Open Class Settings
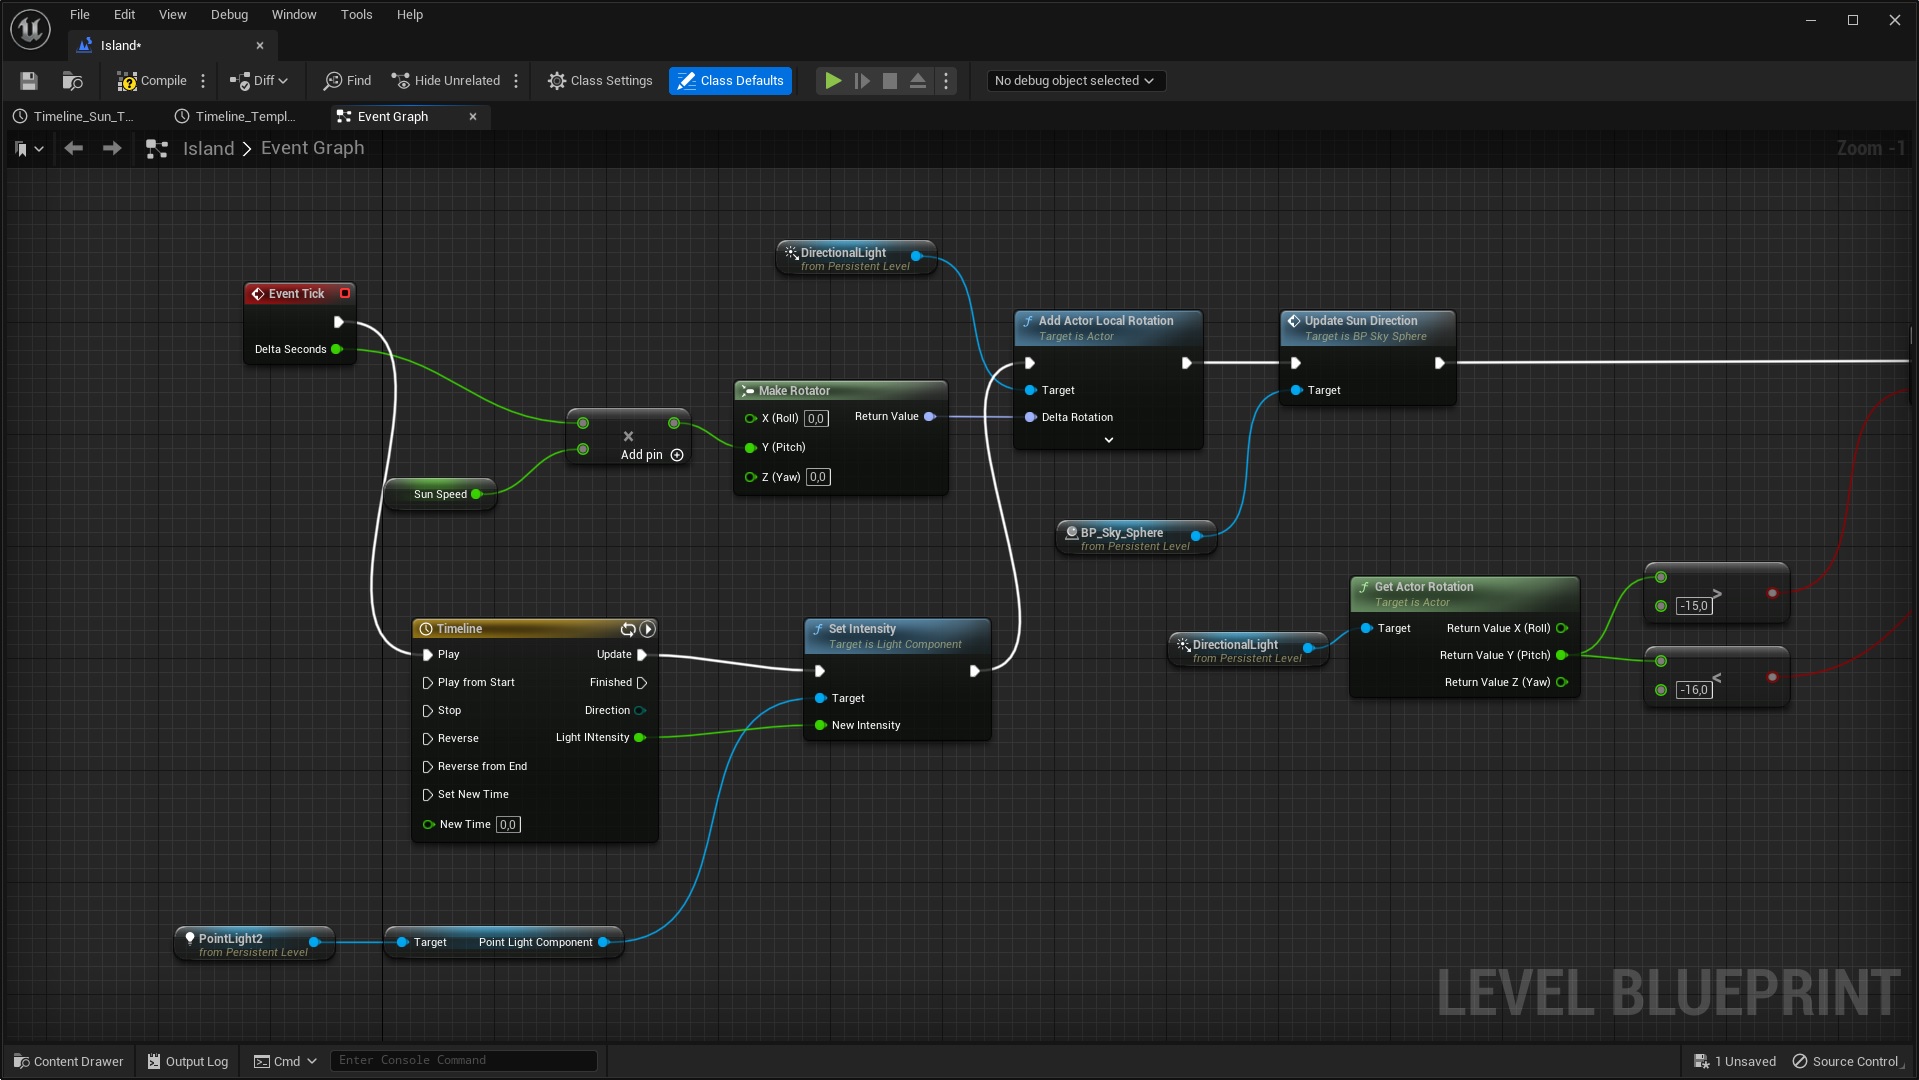The width and height of the screenshot is (1919, 1080). pyautogui.click(x=599, y=80)
